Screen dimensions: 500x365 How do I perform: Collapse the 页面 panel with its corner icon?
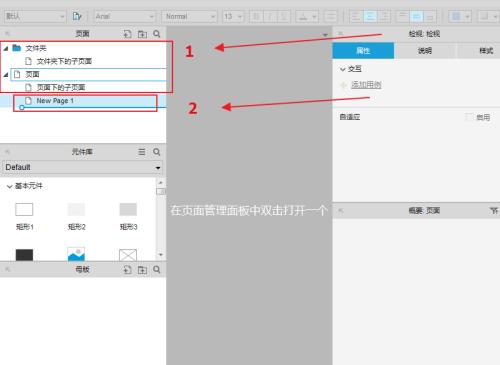point(7,34)
